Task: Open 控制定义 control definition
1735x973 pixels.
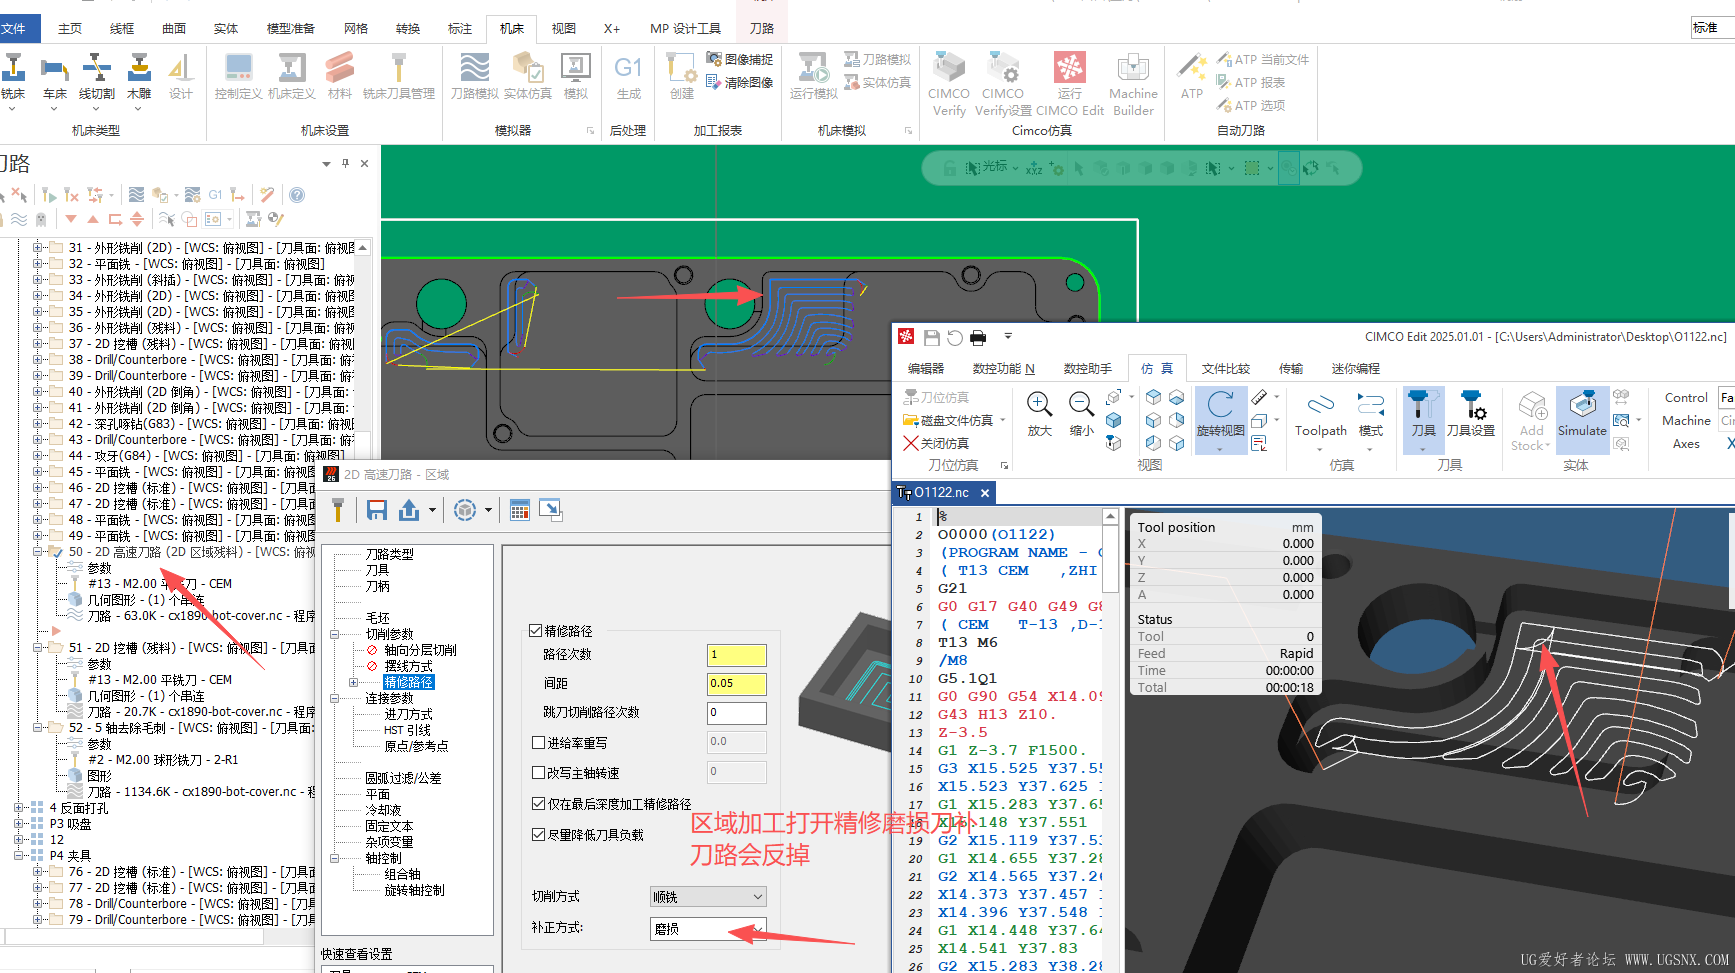Action: click(238, 77)
